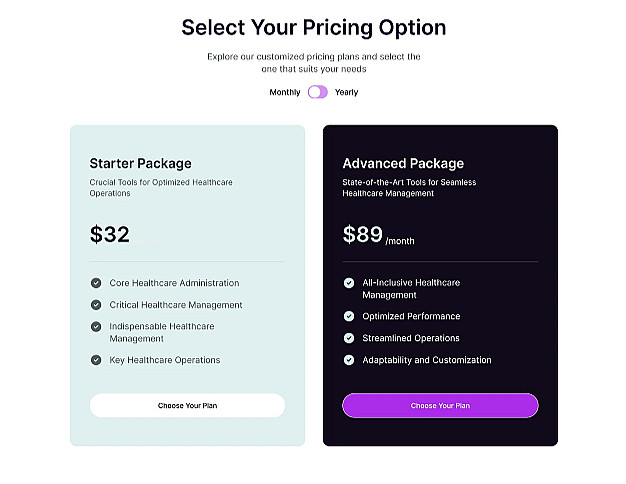Viewport: 626px width, 484px height.
Task: Click the $89 price on Advanced card
Action: (363, 235)
